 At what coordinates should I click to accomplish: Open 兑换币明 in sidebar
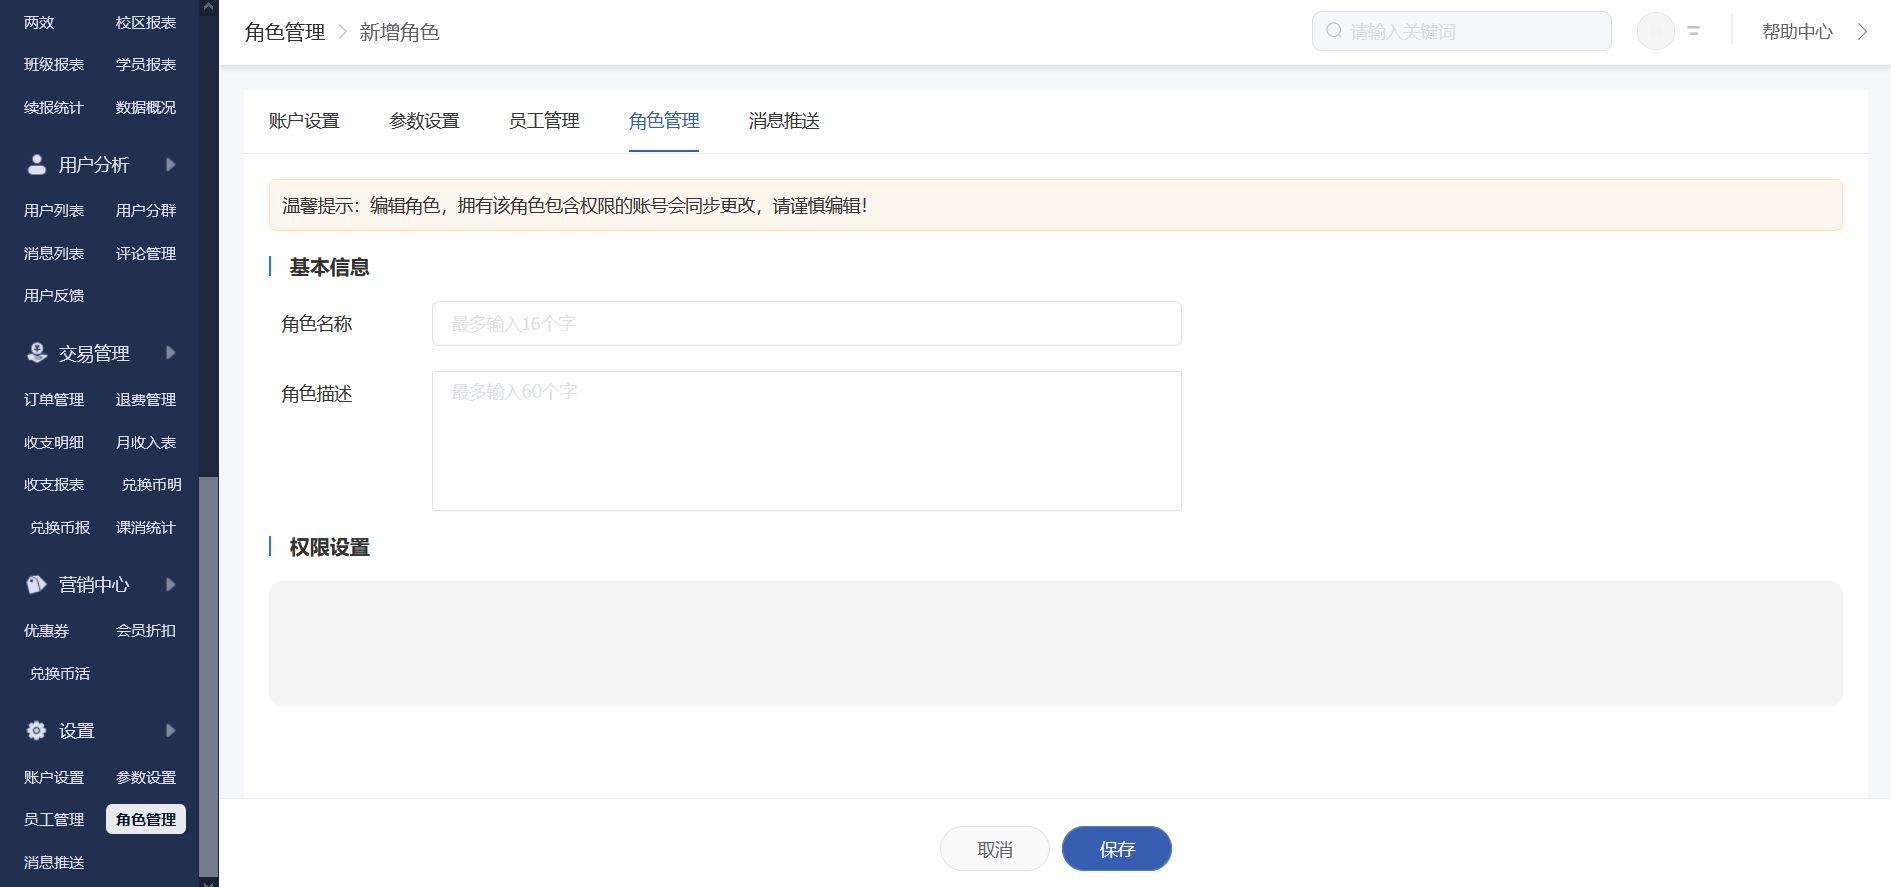(x=152, y=484)
